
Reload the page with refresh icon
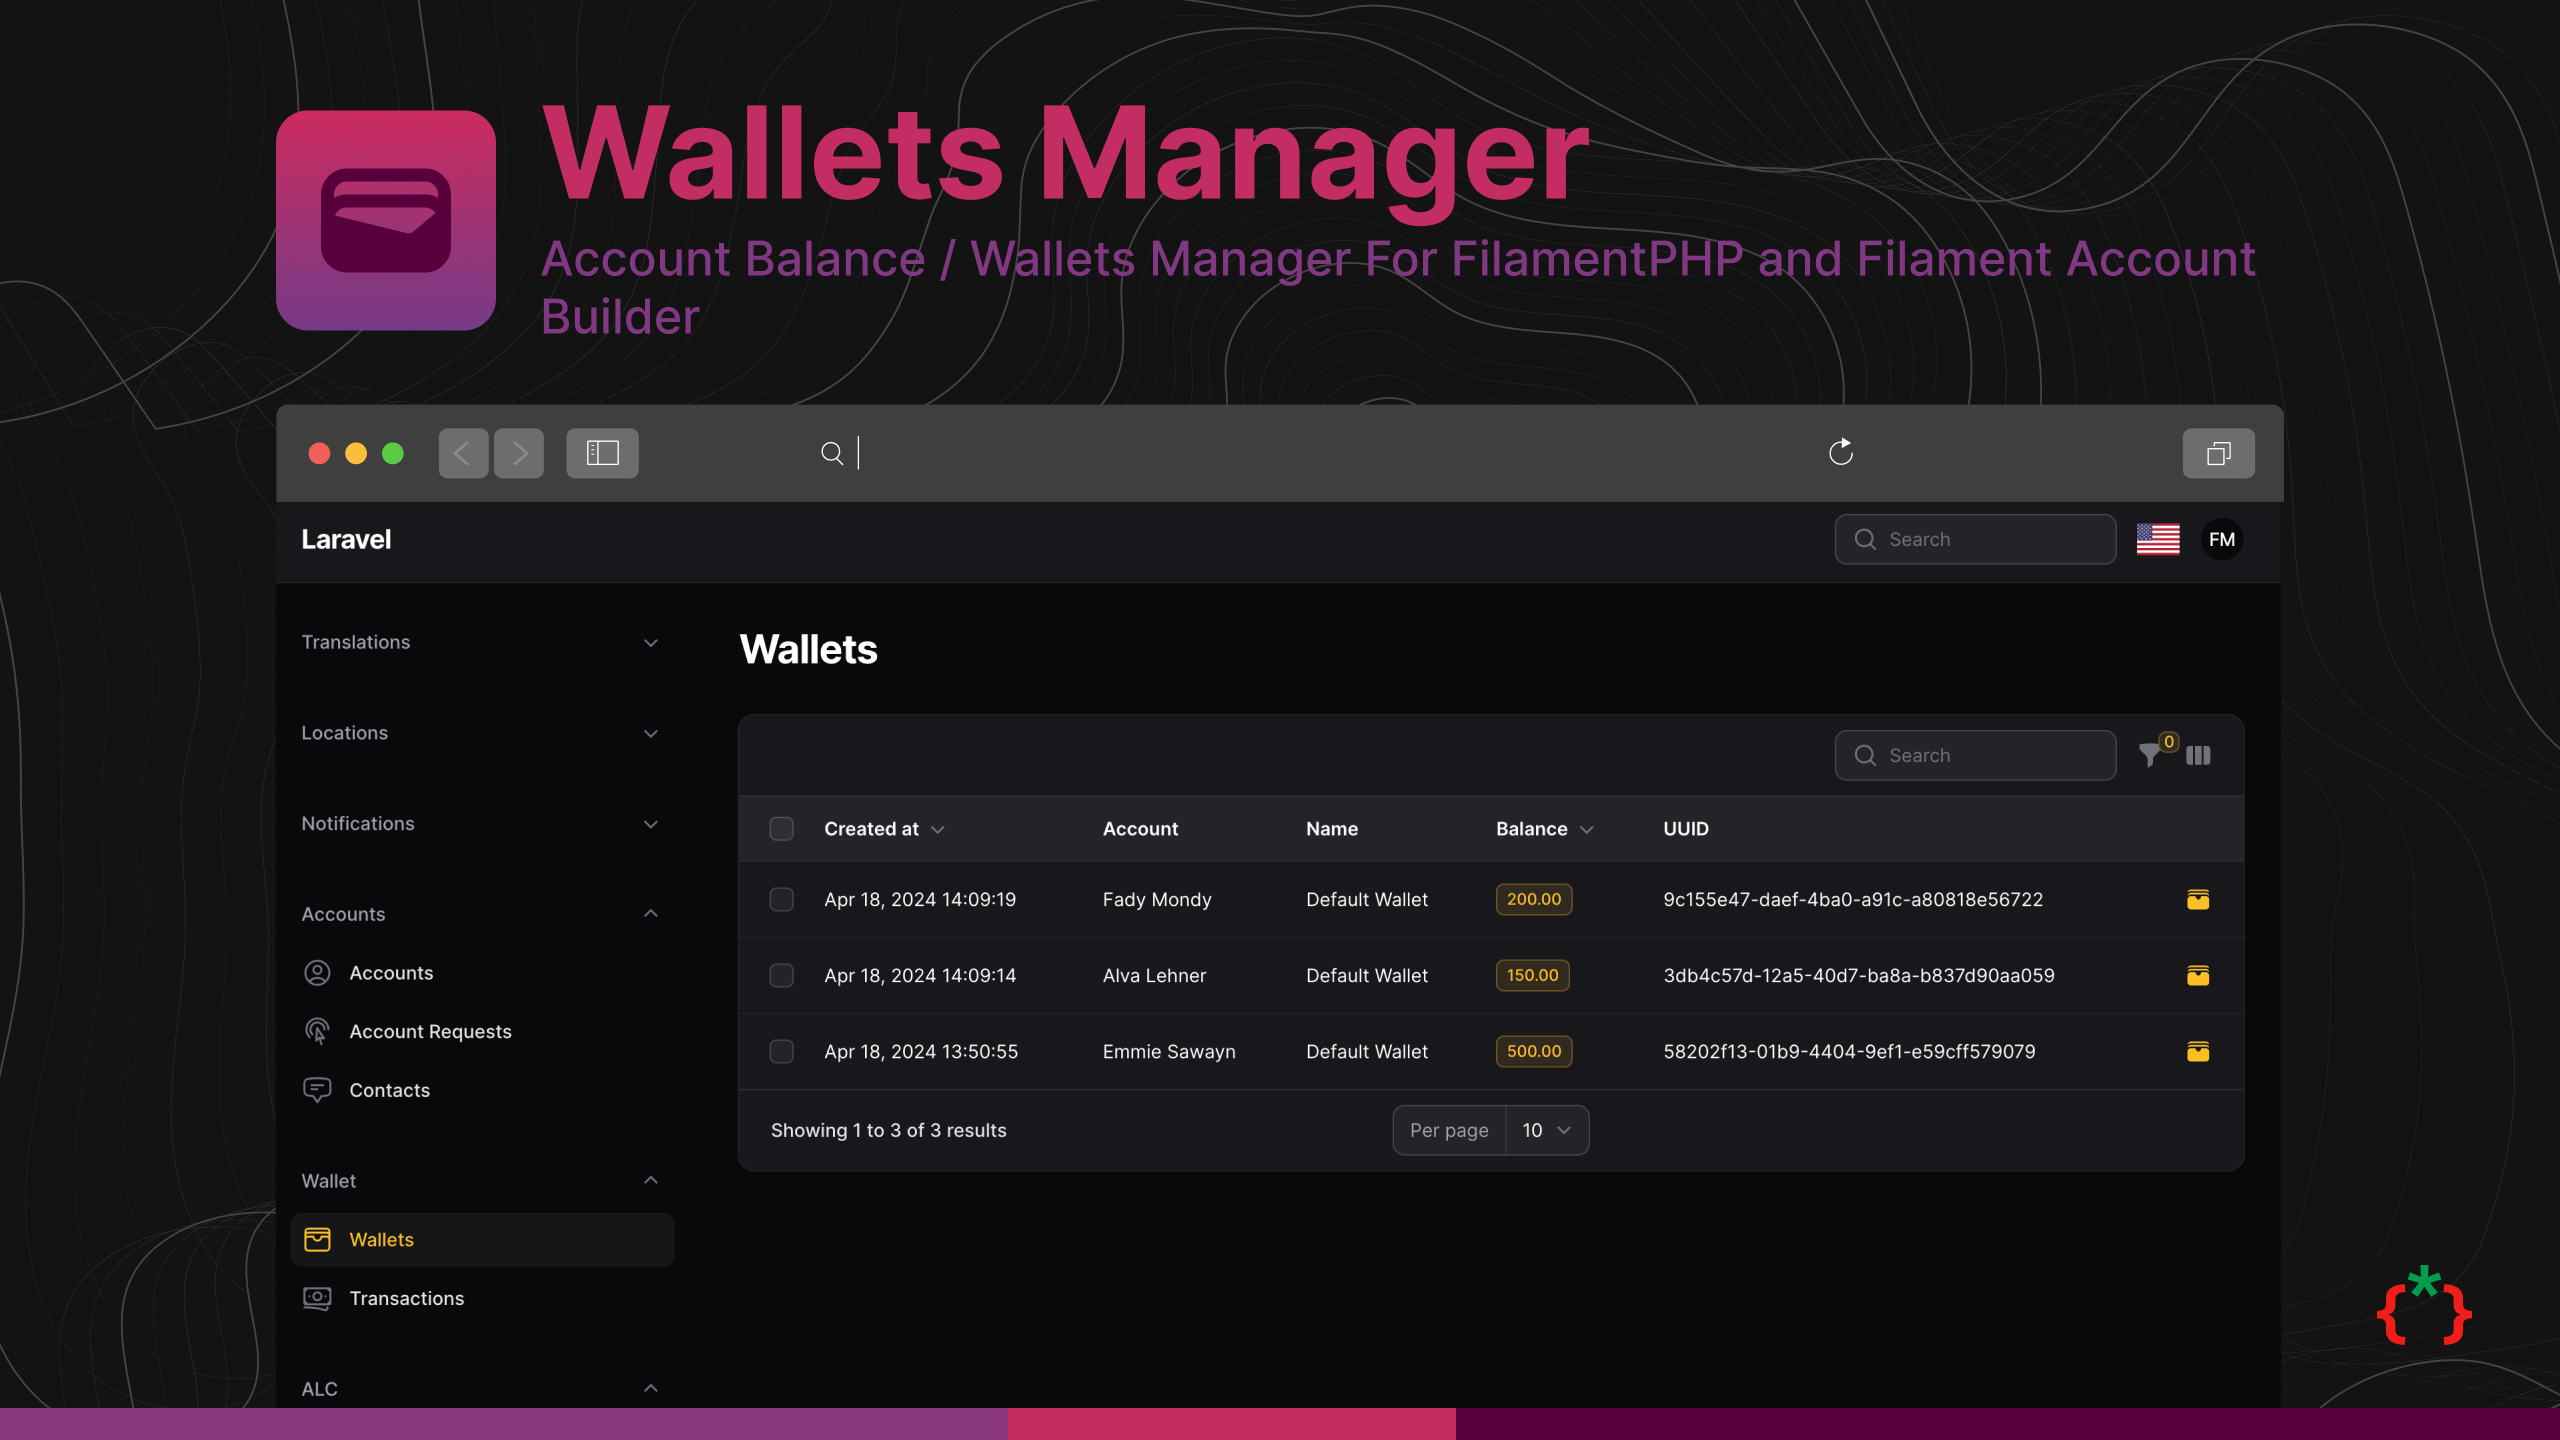[1840, 453]
